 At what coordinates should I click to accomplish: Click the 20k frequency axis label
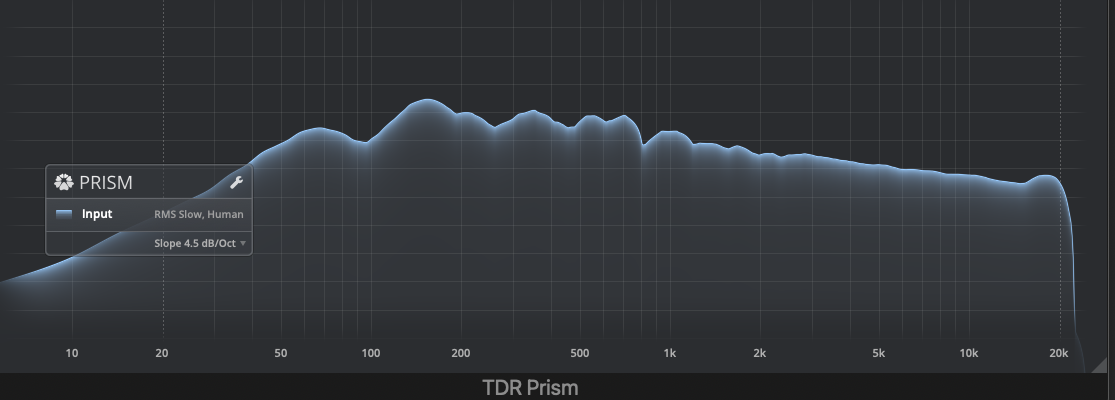coord(1059,353)
